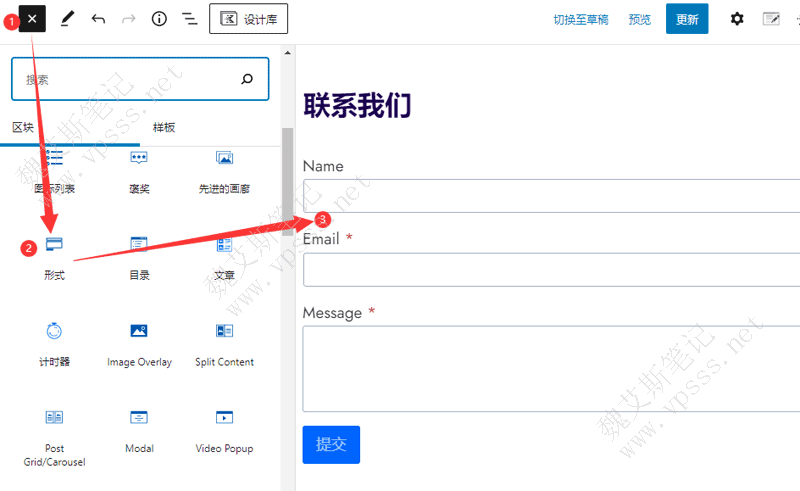Click 切换至草稿 link

[x=581, y=19]
